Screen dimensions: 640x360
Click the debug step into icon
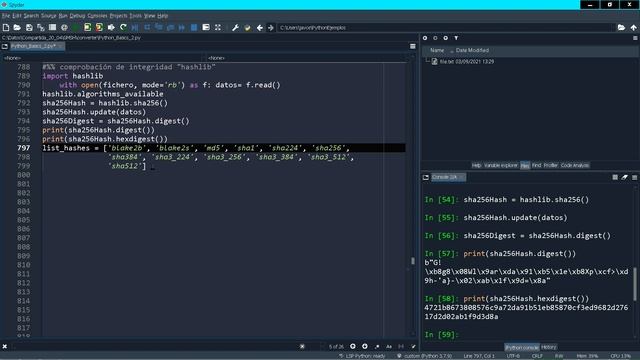tap(158, 27)
